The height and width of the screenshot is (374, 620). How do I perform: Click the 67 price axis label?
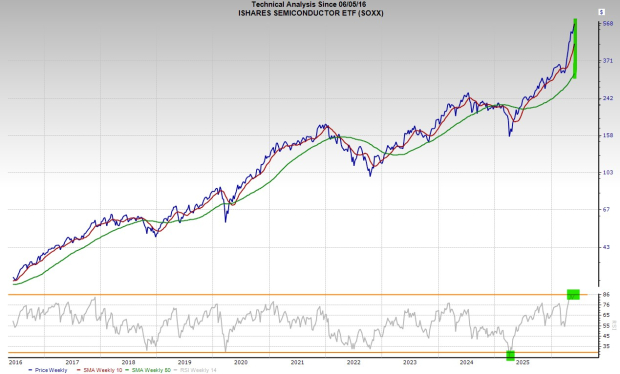(606, 210)
